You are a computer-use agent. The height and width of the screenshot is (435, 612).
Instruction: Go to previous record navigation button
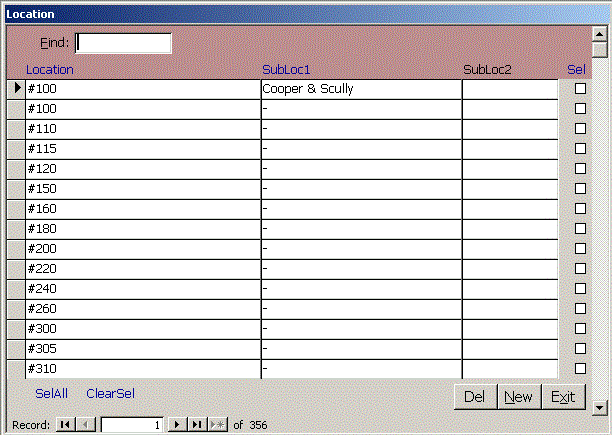click(85, 425)
